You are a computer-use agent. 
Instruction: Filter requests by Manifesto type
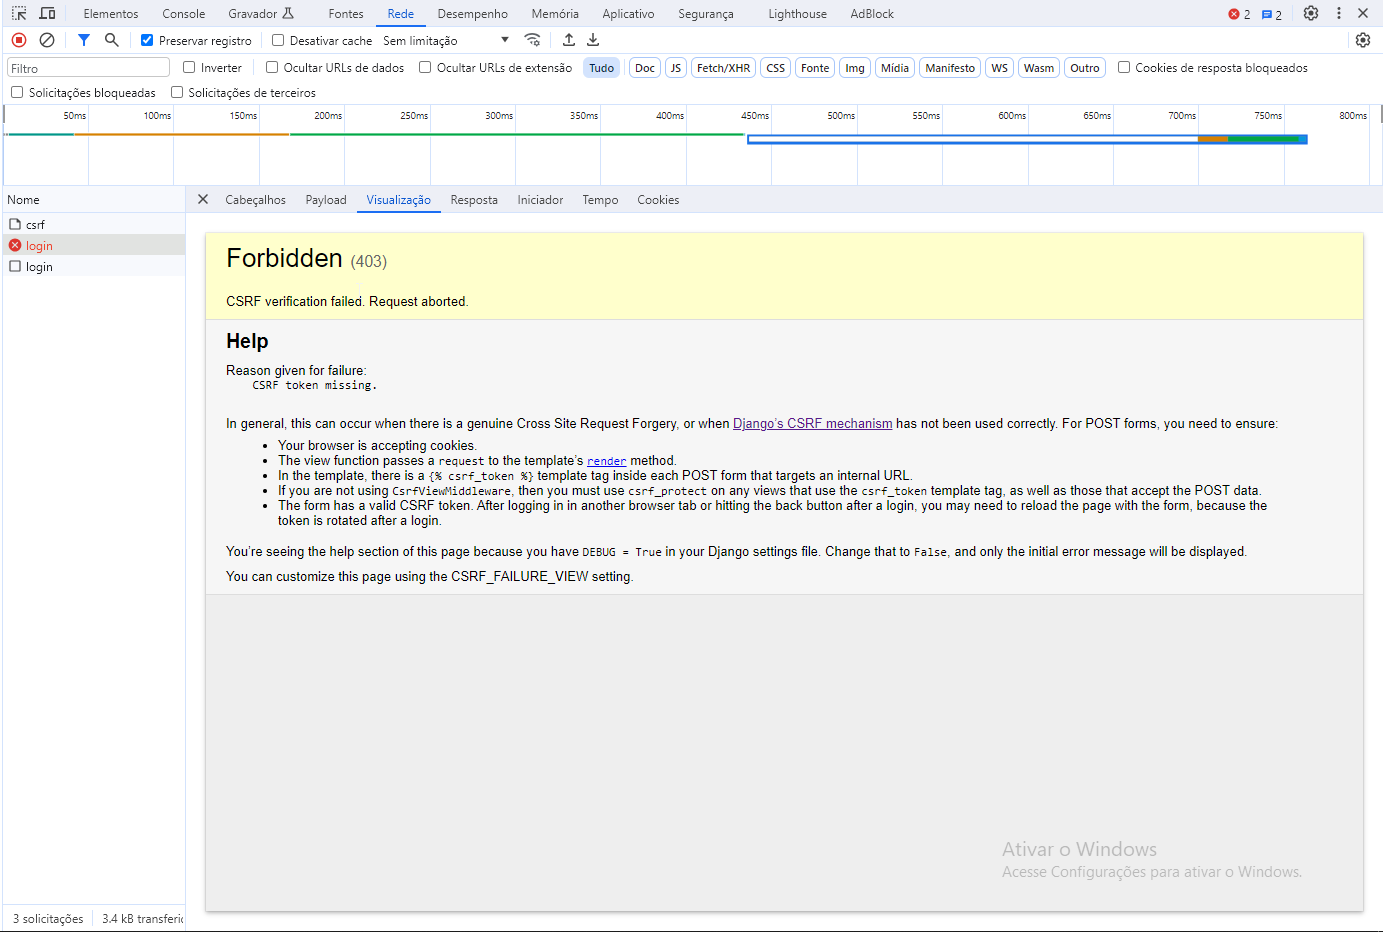[950, 68]
